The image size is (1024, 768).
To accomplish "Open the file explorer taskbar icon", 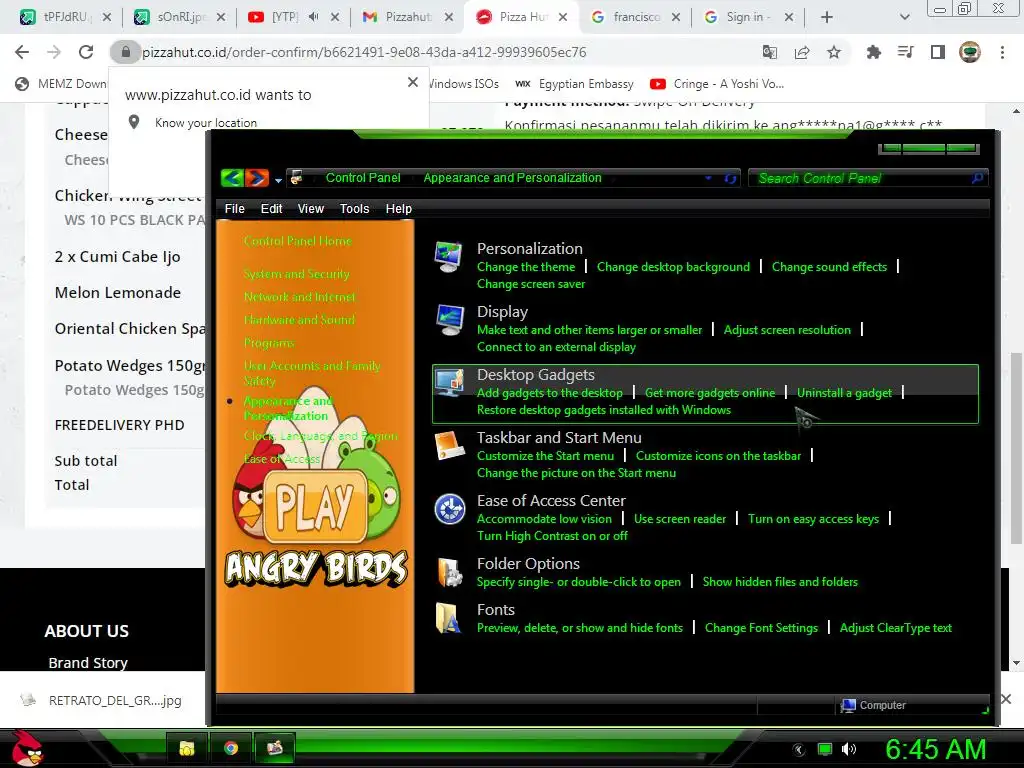I will pyautogui.click(x=187, y=748).
